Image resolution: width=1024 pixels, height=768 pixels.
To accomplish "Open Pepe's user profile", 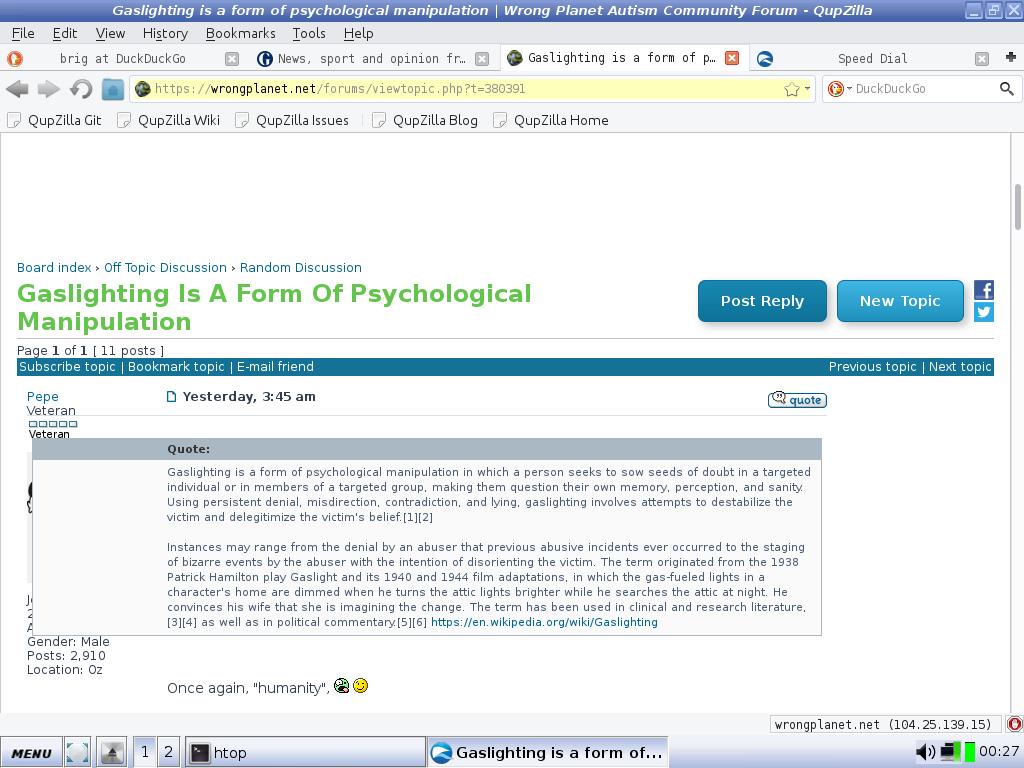I will click(42, 396).
